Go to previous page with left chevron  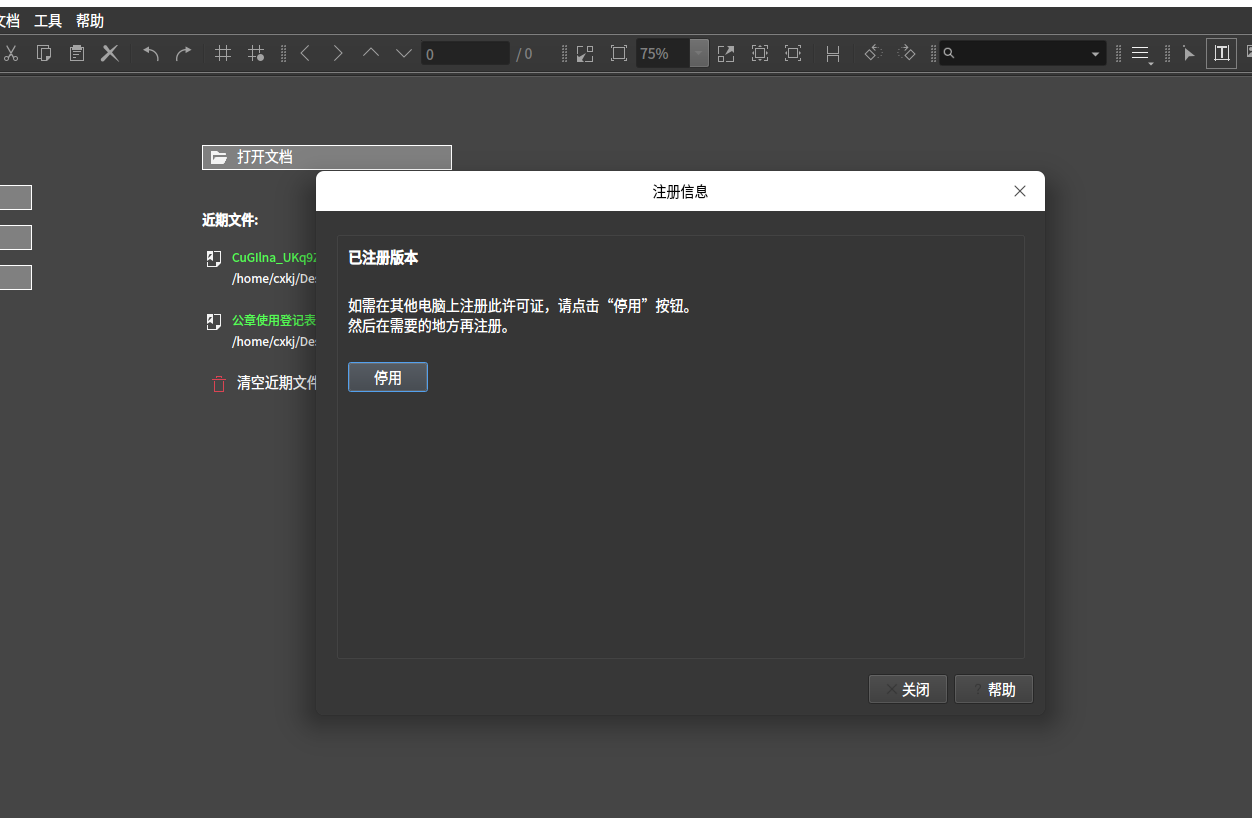pos(305,54)
